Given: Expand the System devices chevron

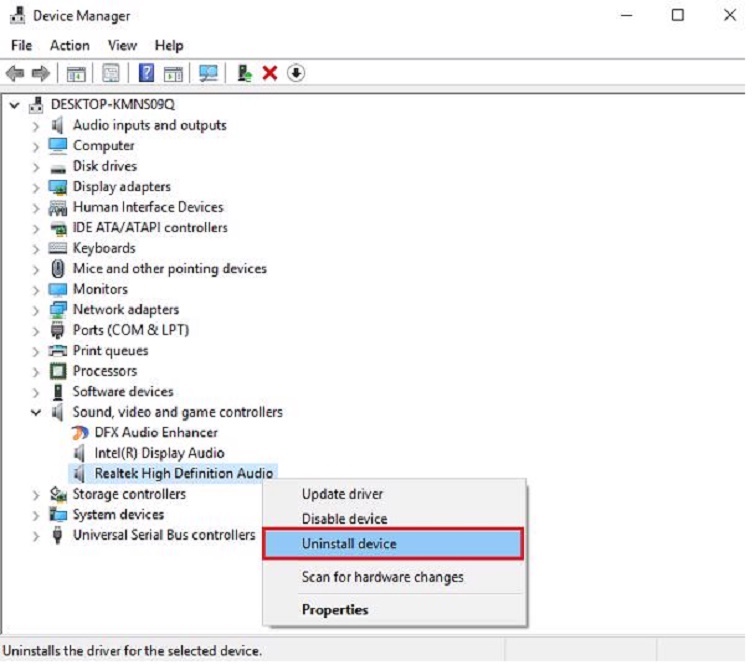Looking at the screenshot, I should pyautogui.click(x=36, y=516).
